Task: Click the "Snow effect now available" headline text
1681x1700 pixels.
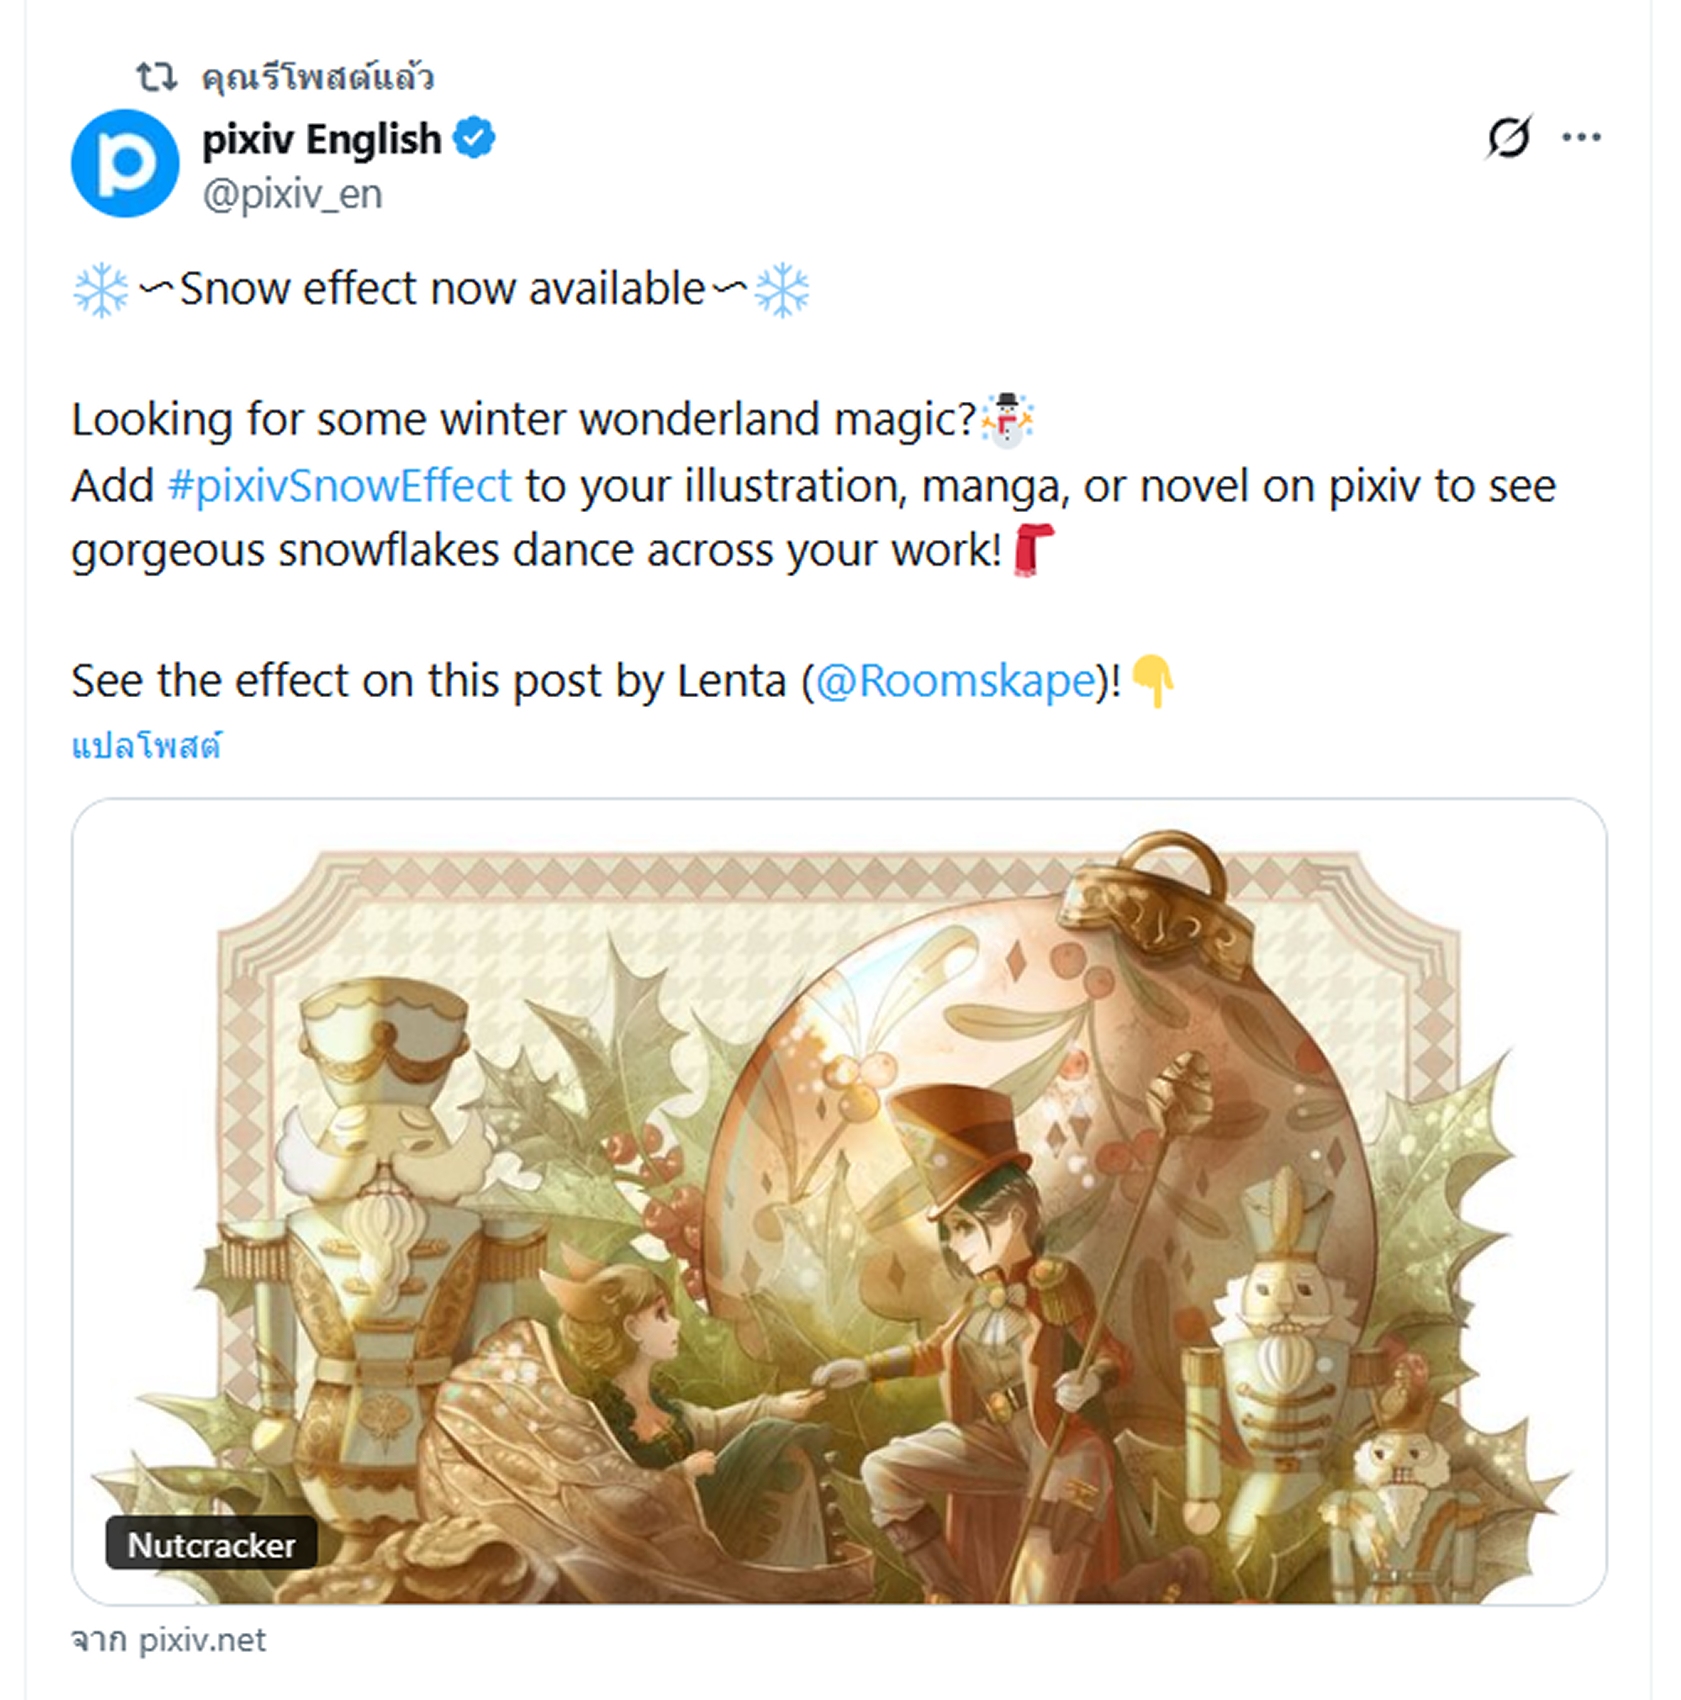Action: pos(442,290)
